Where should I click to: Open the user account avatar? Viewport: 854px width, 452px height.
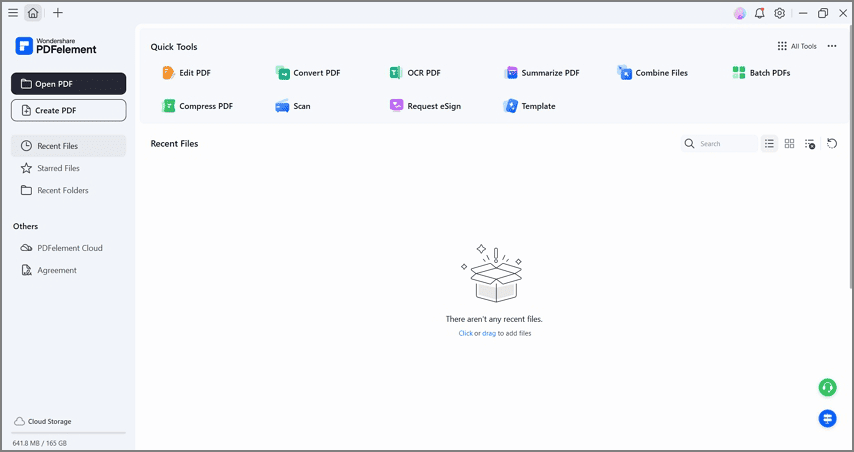pyautogui.click(x=740, y=14)
